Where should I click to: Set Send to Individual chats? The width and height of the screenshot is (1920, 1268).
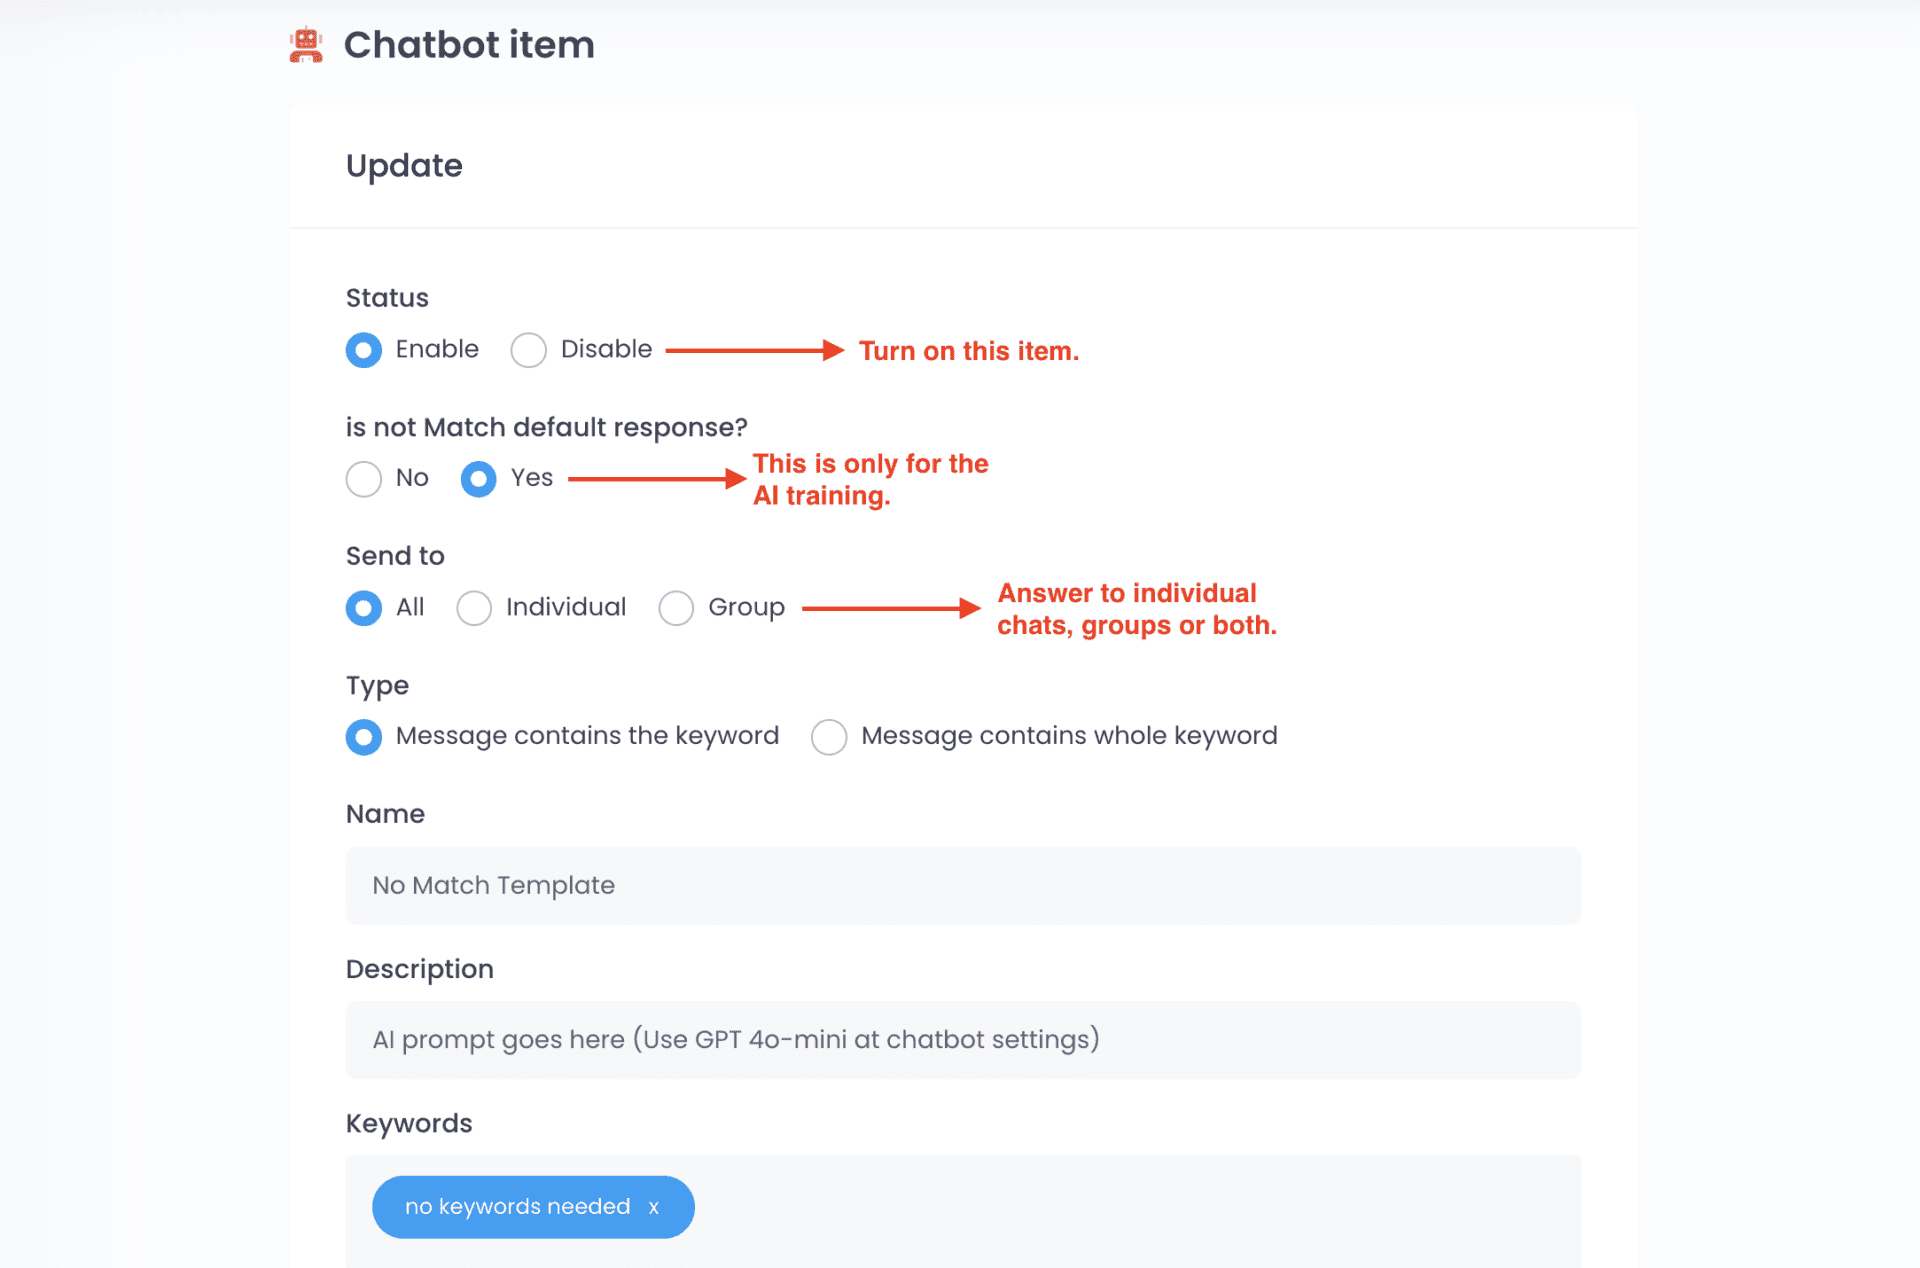coord(474,608)
